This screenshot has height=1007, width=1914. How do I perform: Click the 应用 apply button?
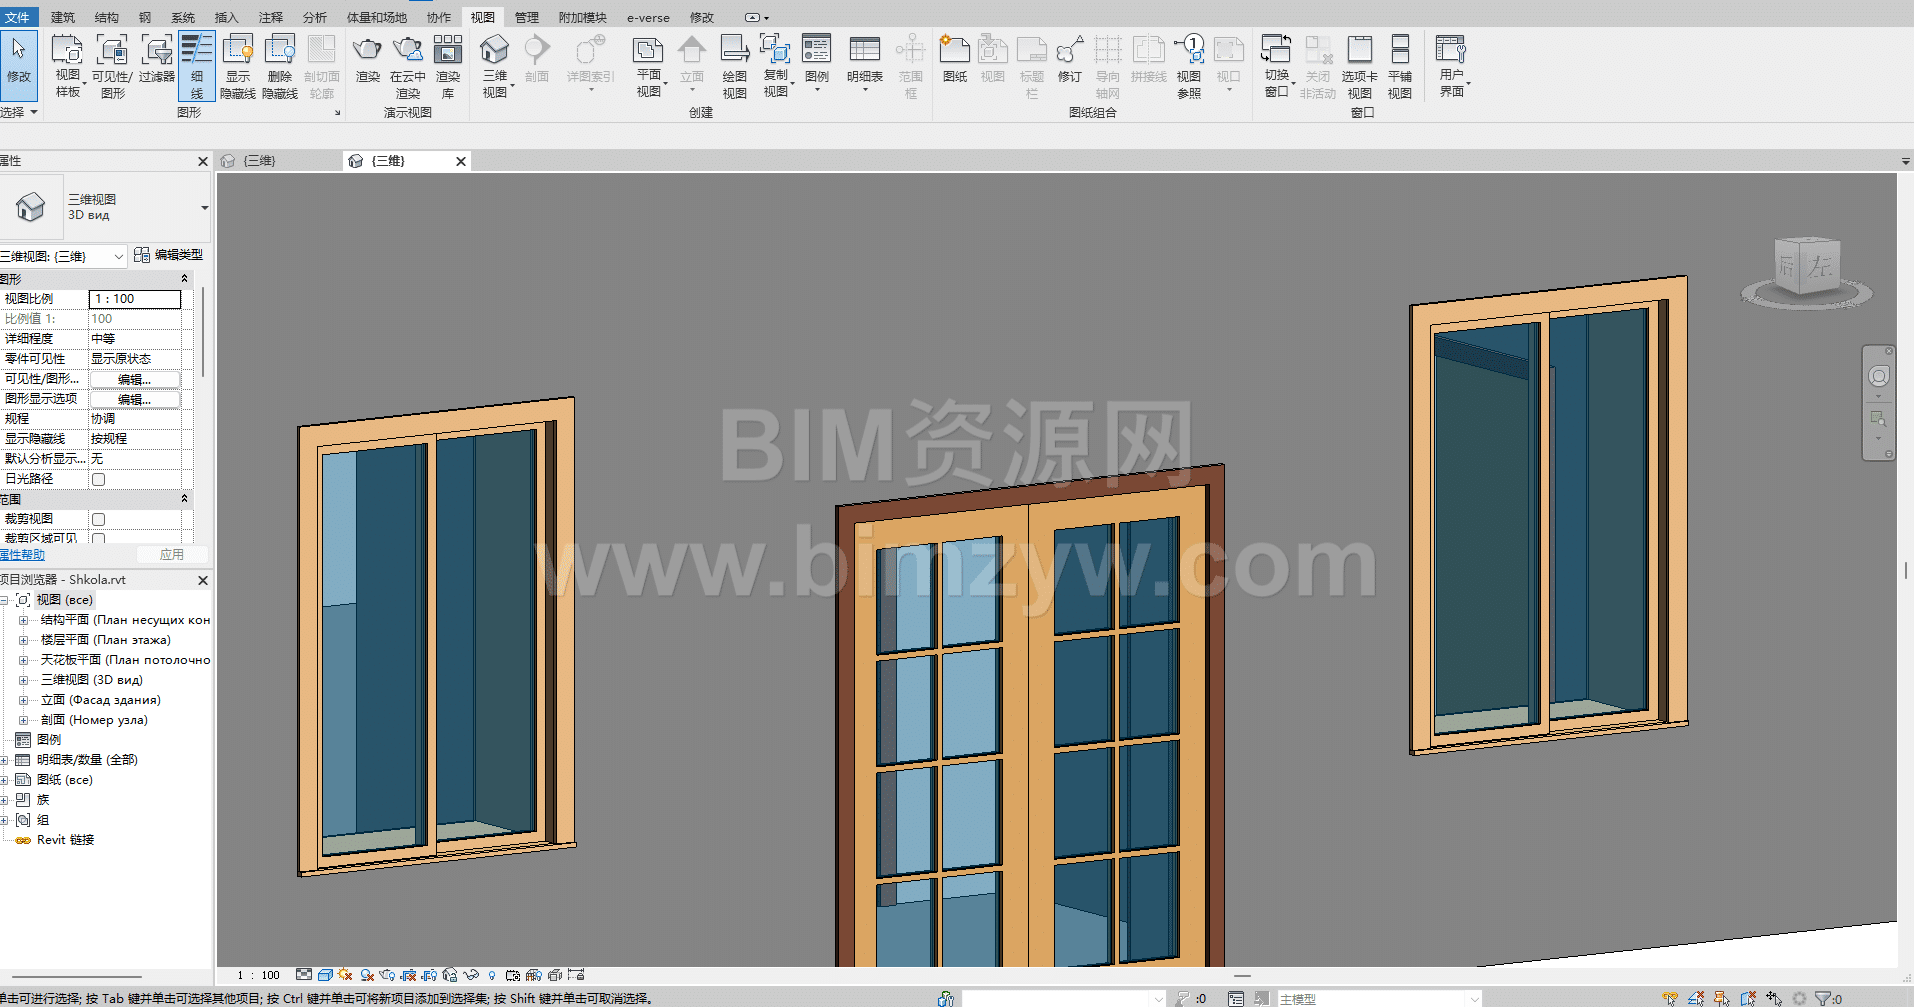point(172,554)
